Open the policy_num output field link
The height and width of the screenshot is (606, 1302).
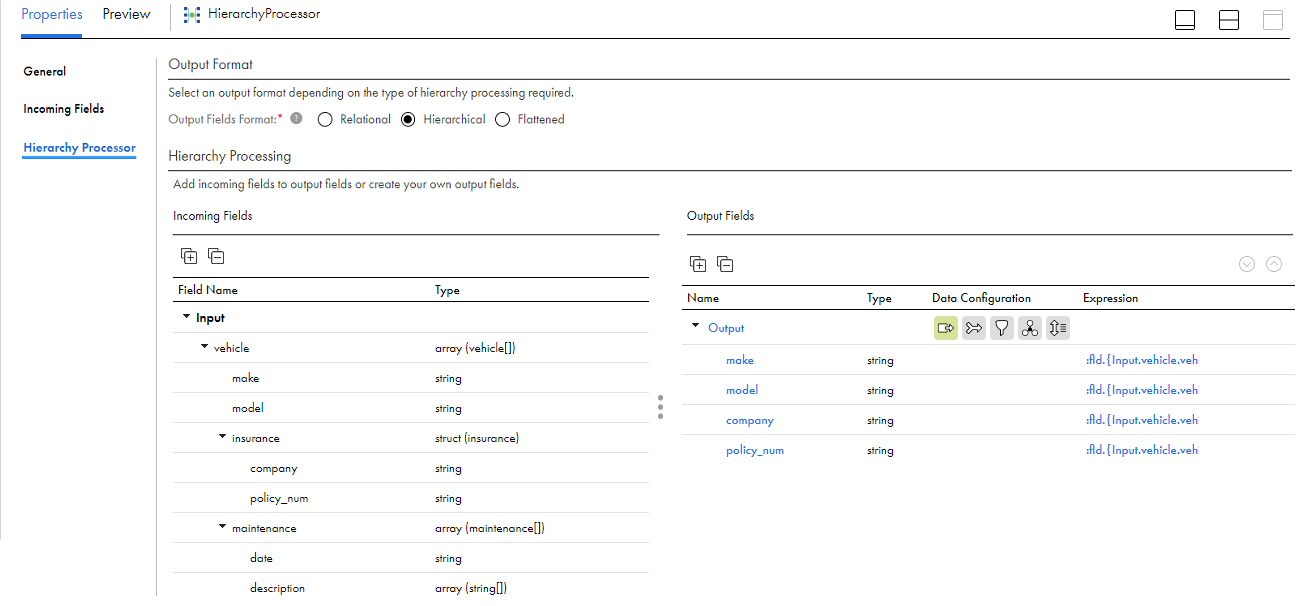pyautogui.click(x=755, y=450)
